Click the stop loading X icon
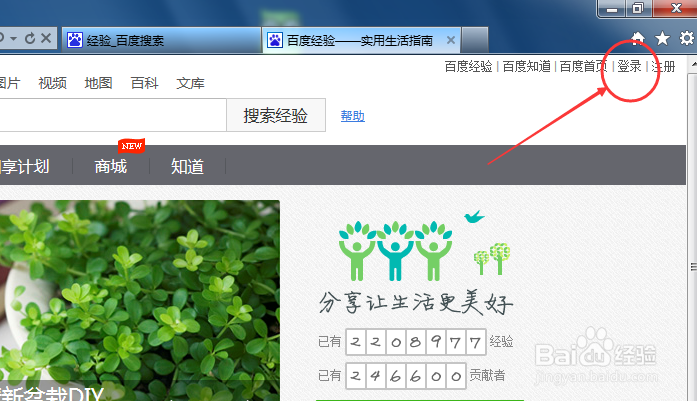The height and width of the screenshot is (401, 697). coord(46,39)
